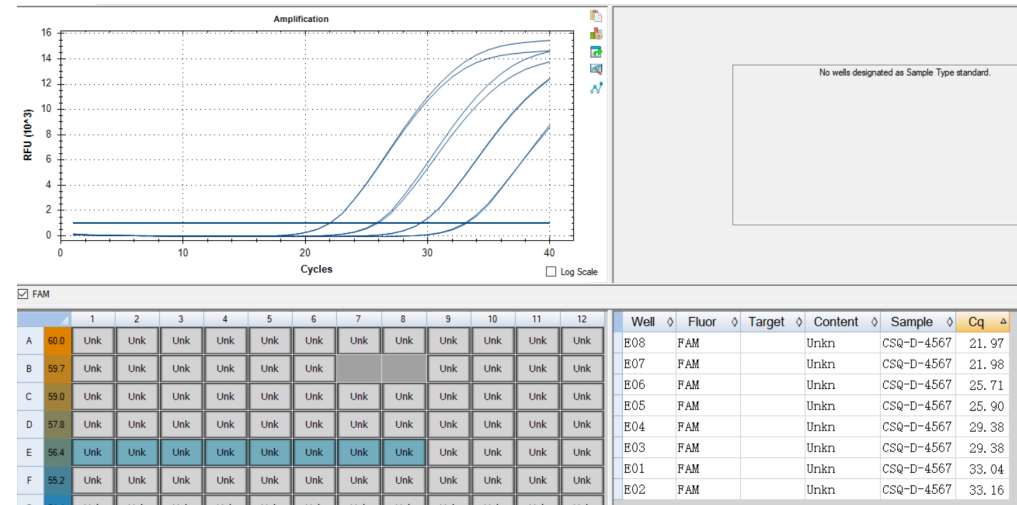This screenshot has width=1017, height=505.
Task: Click the RFU (10^3) axis label
Action: click(x=29, y=134)
